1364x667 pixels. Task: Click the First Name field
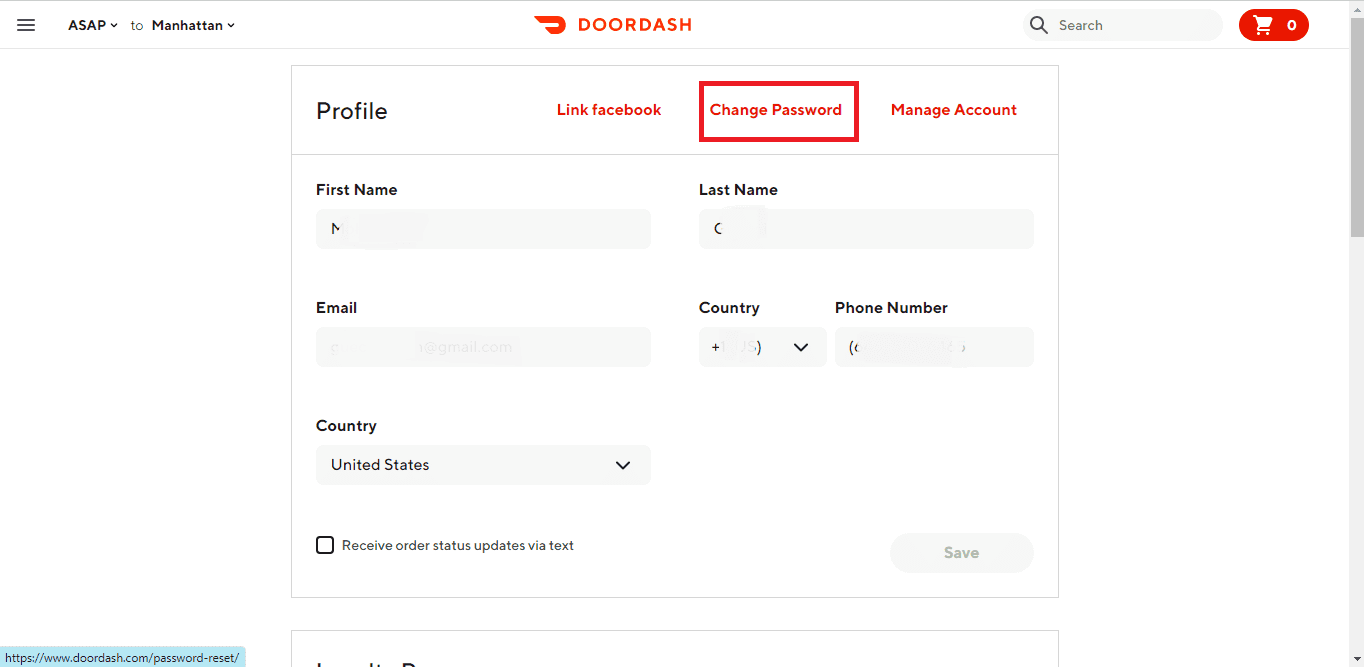483,229
